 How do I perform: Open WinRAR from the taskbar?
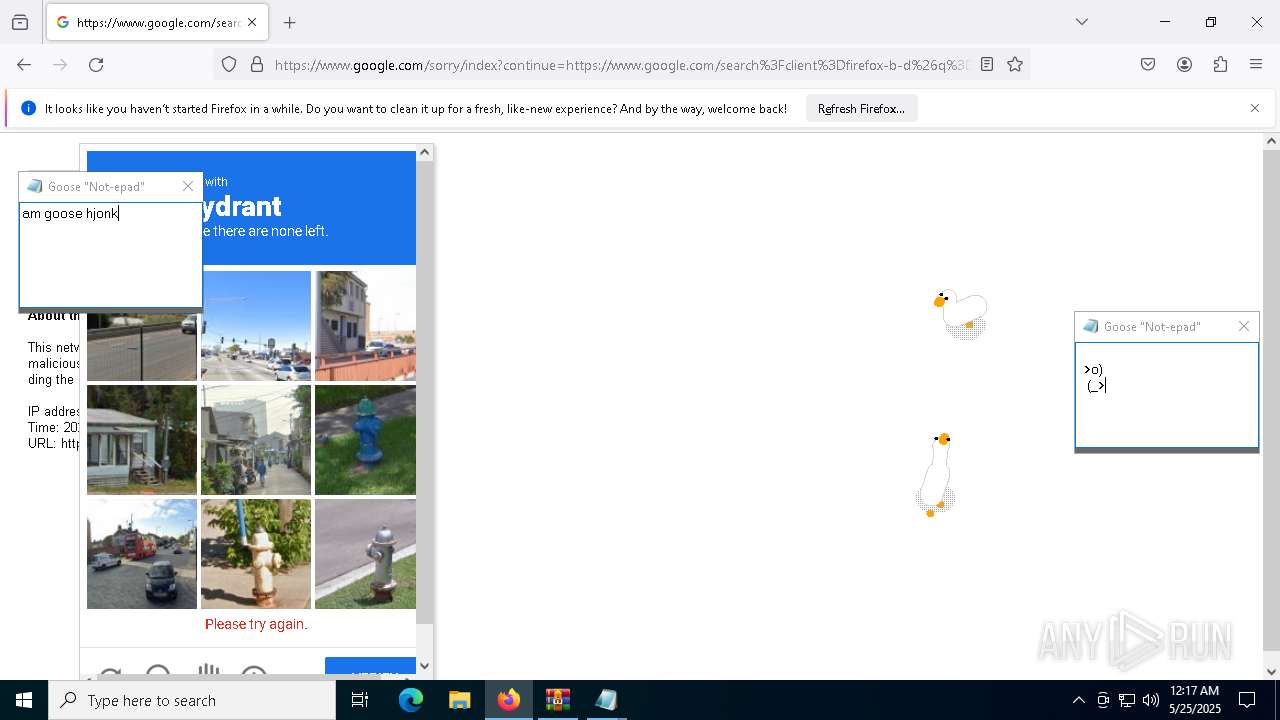(x=557, y=700)
